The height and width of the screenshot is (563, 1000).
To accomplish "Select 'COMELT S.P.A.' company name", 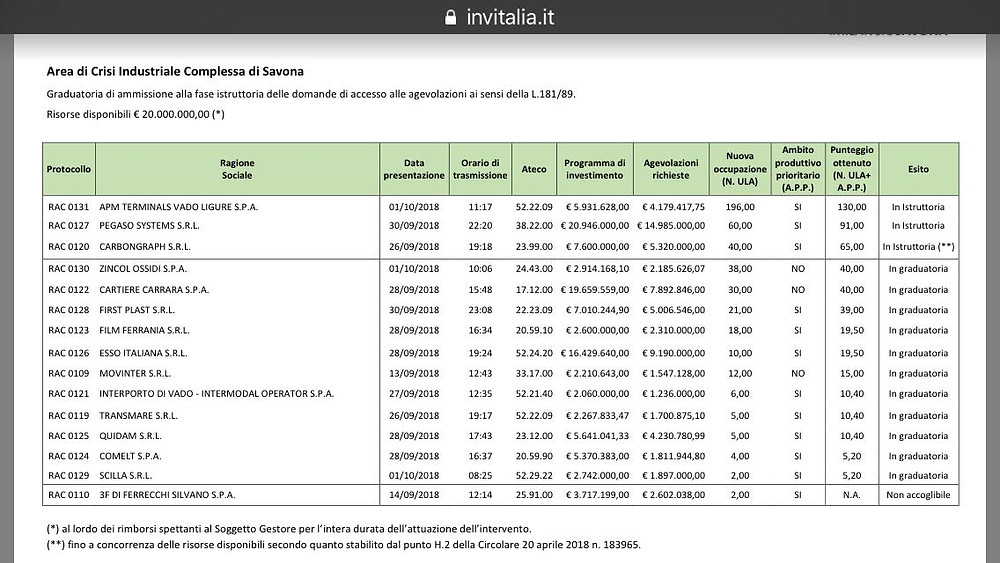I will 130,457.
